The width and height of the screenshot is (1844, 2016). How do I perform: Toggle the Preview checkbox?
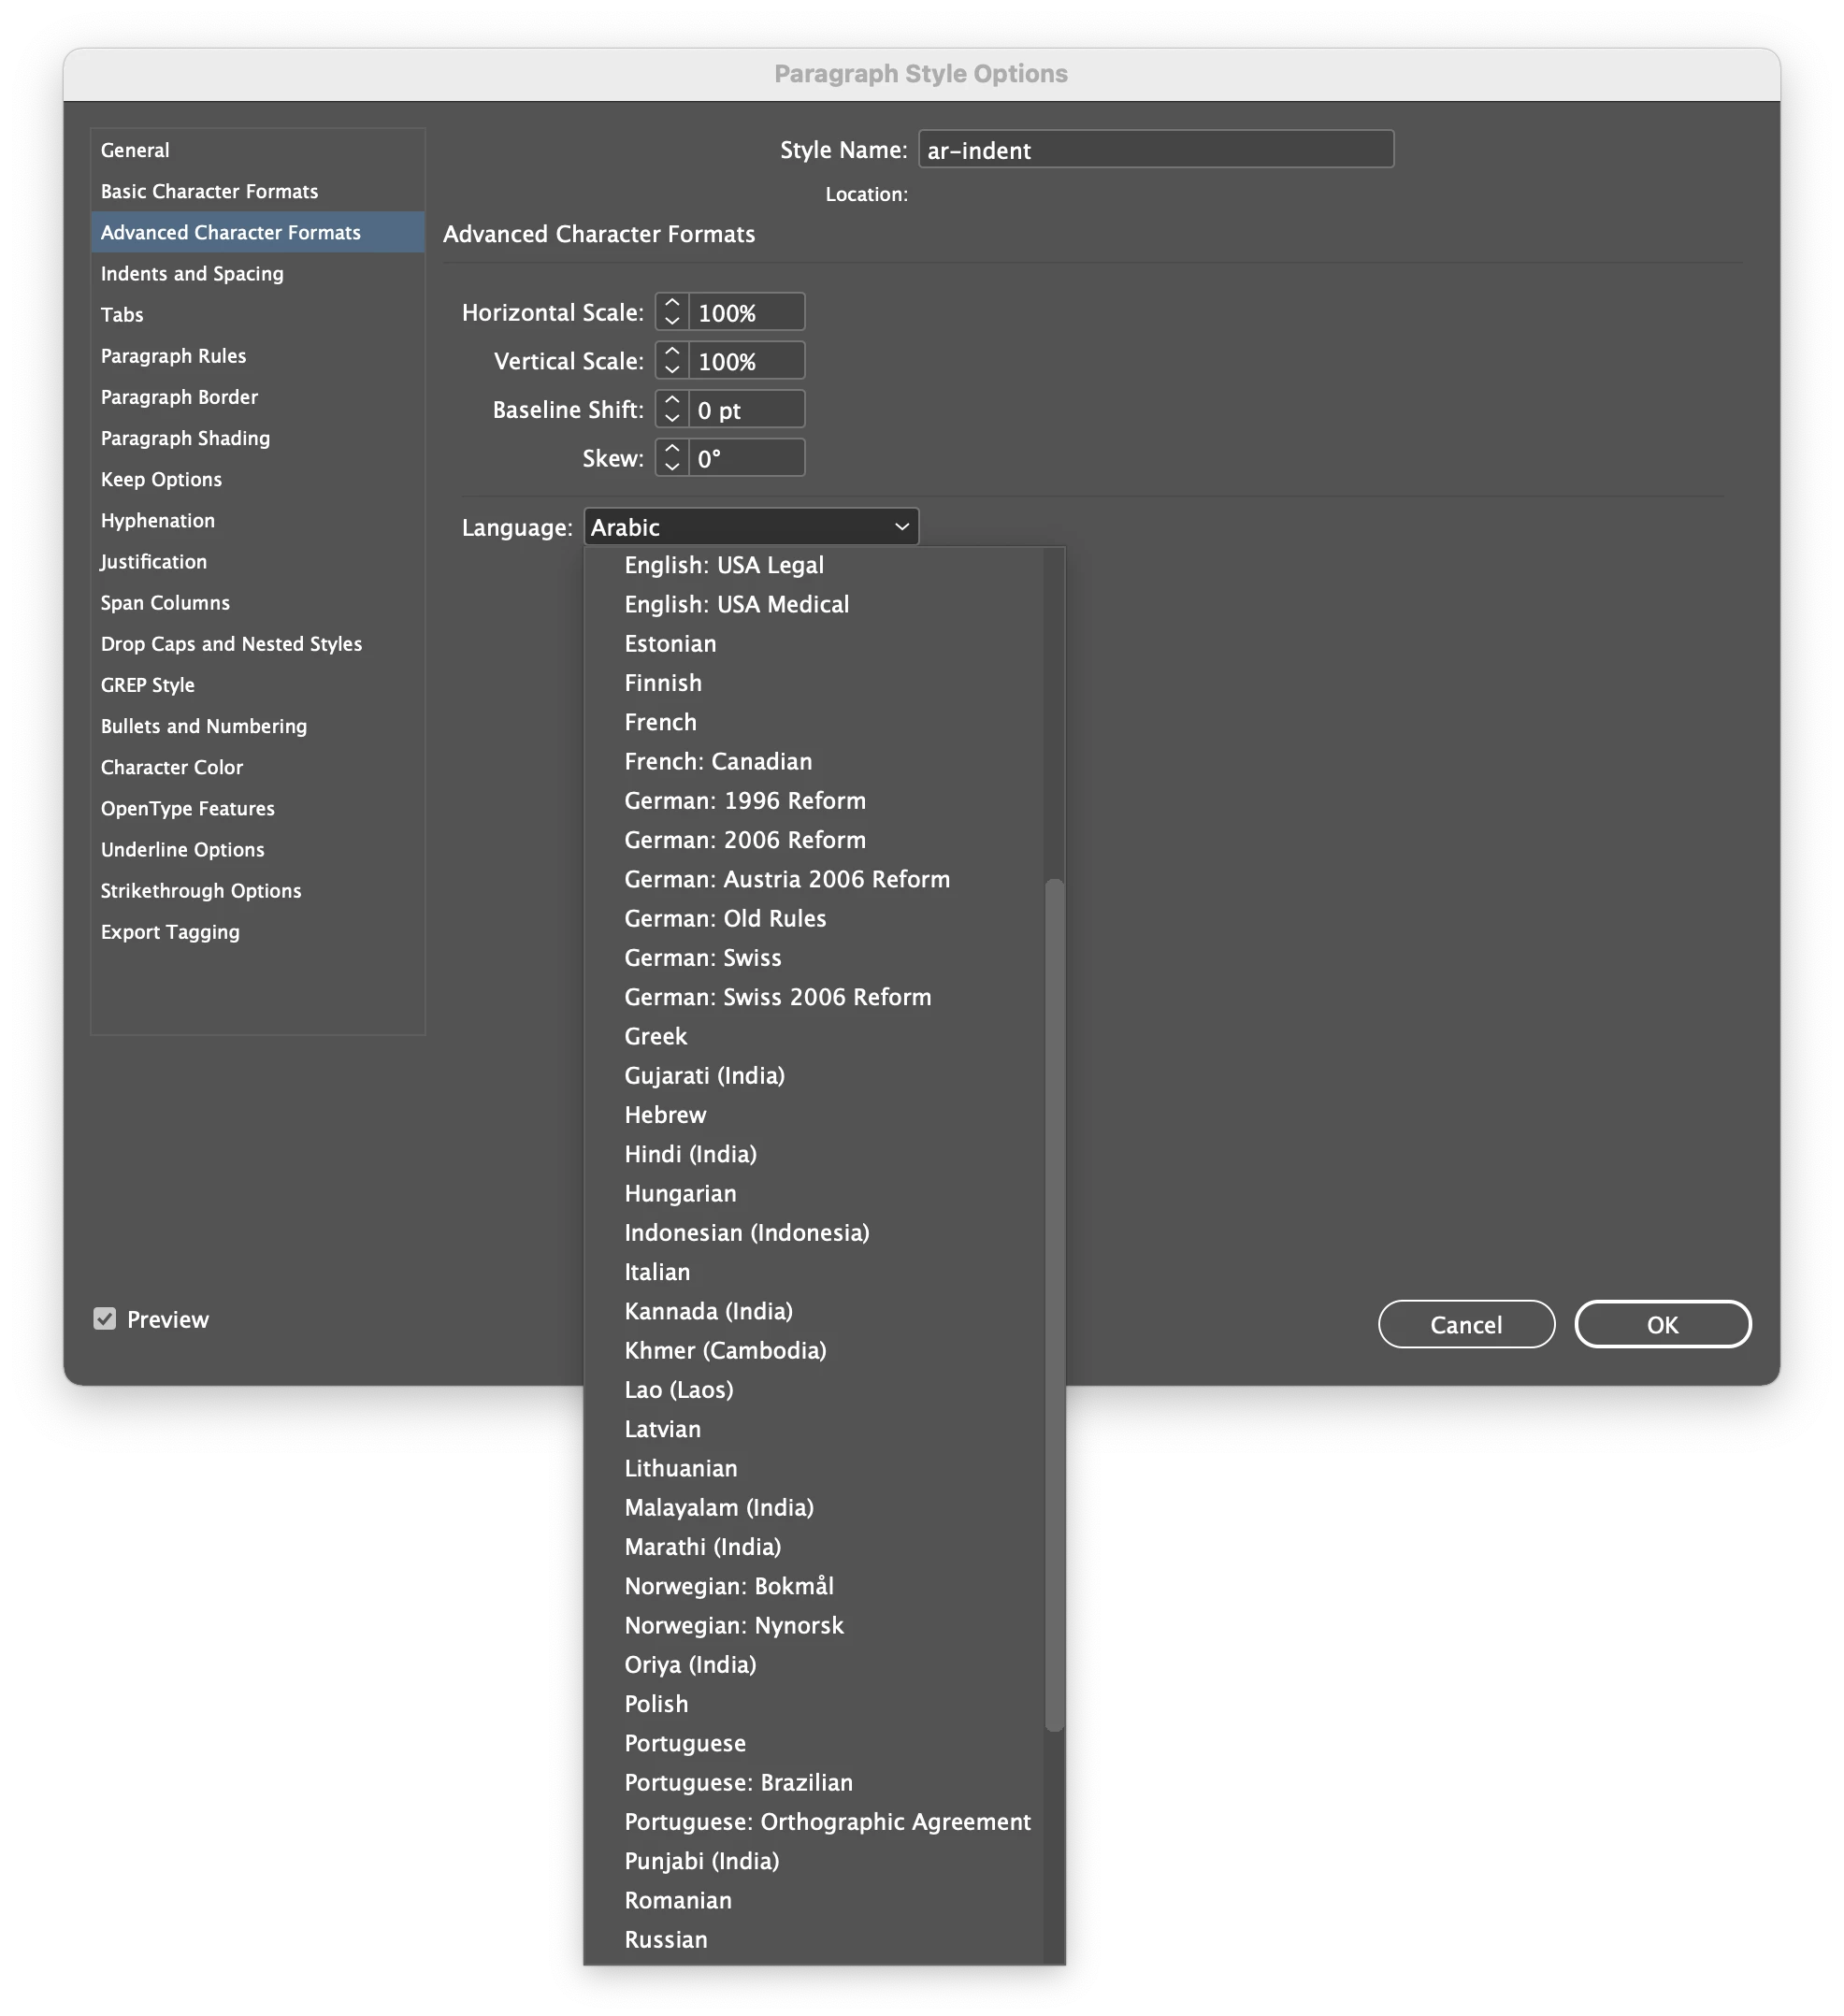[105, 1319]
